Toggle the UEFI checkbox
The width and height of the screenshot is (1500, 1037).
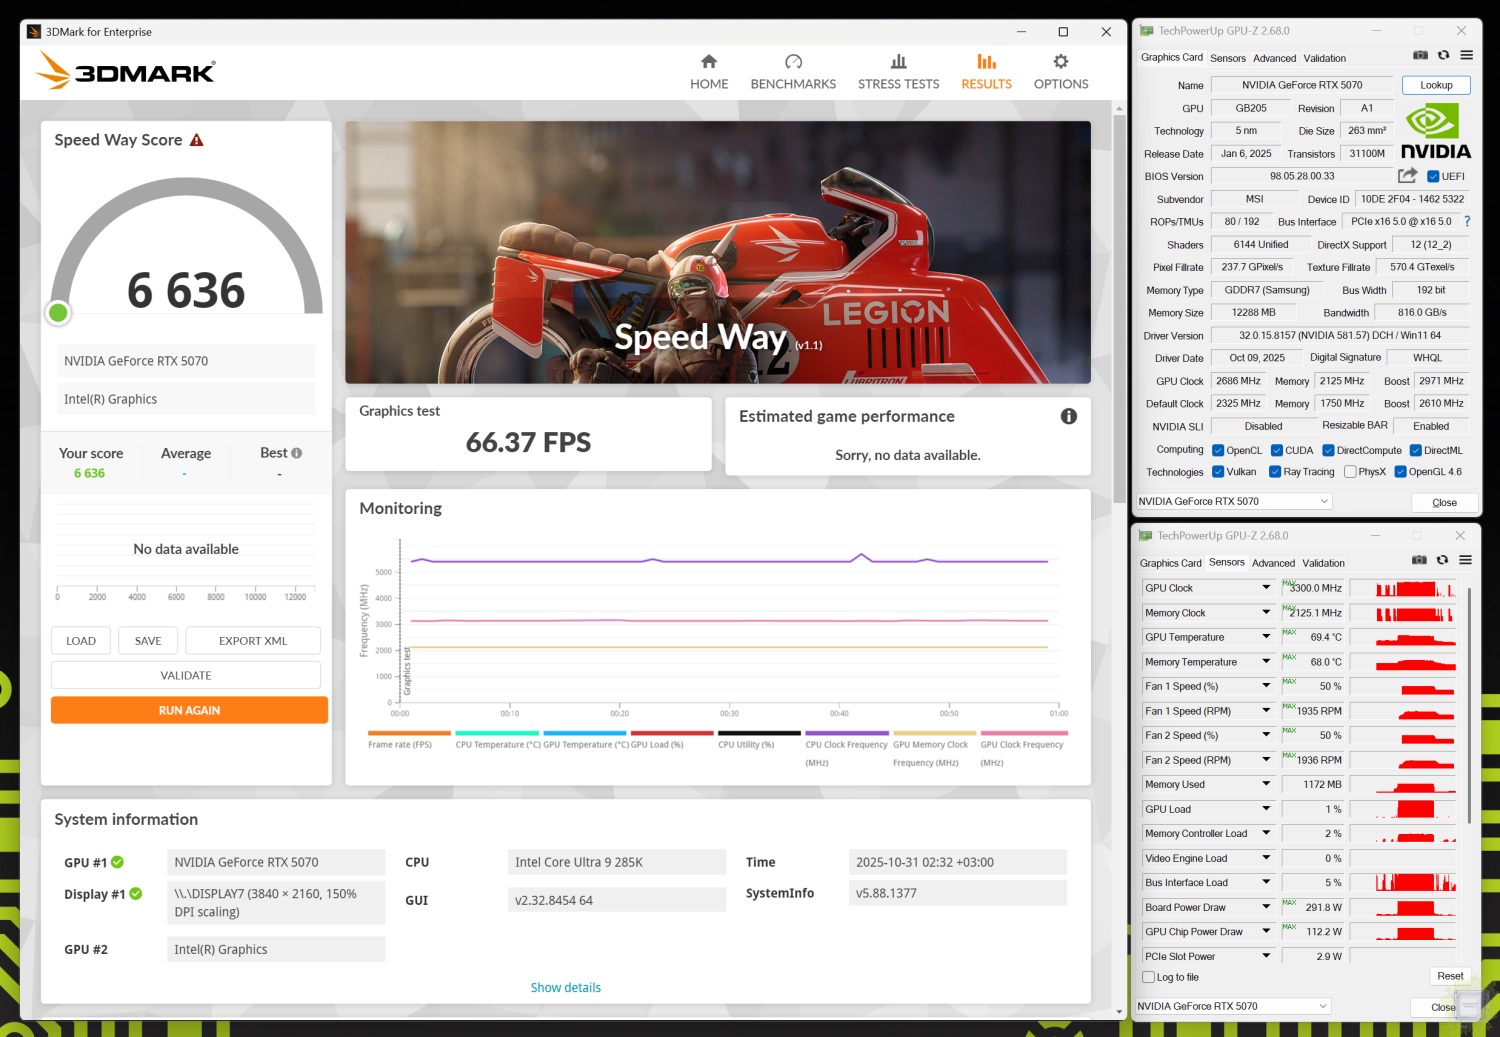(1433, 177)
